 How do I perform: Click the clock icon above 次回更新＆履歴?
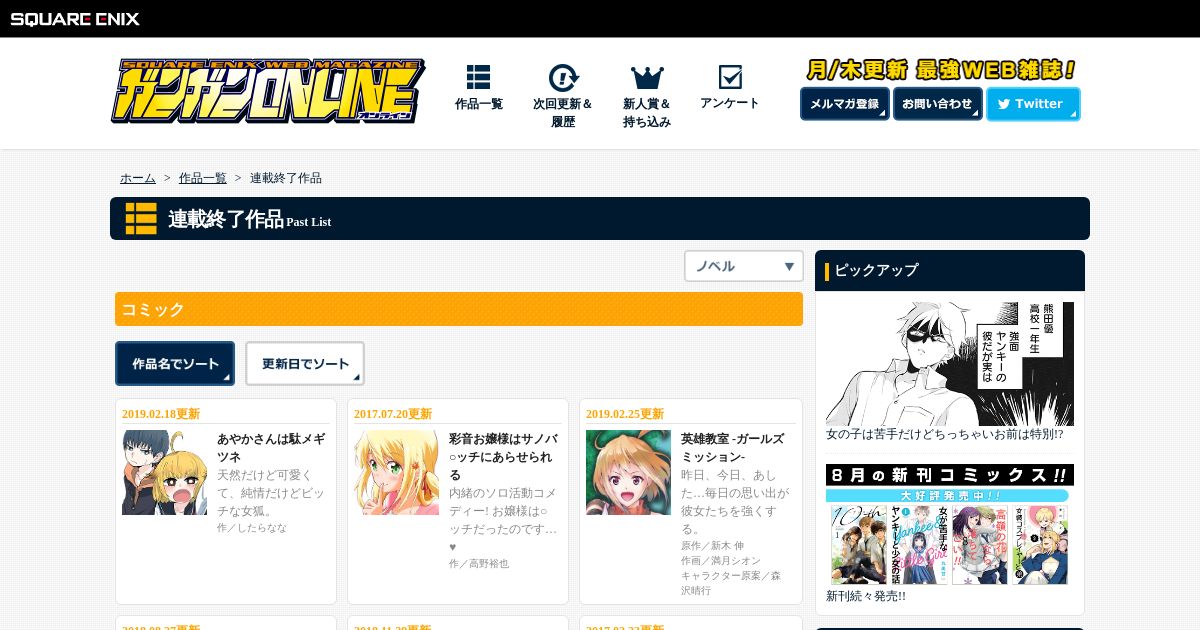pos(563,77)
